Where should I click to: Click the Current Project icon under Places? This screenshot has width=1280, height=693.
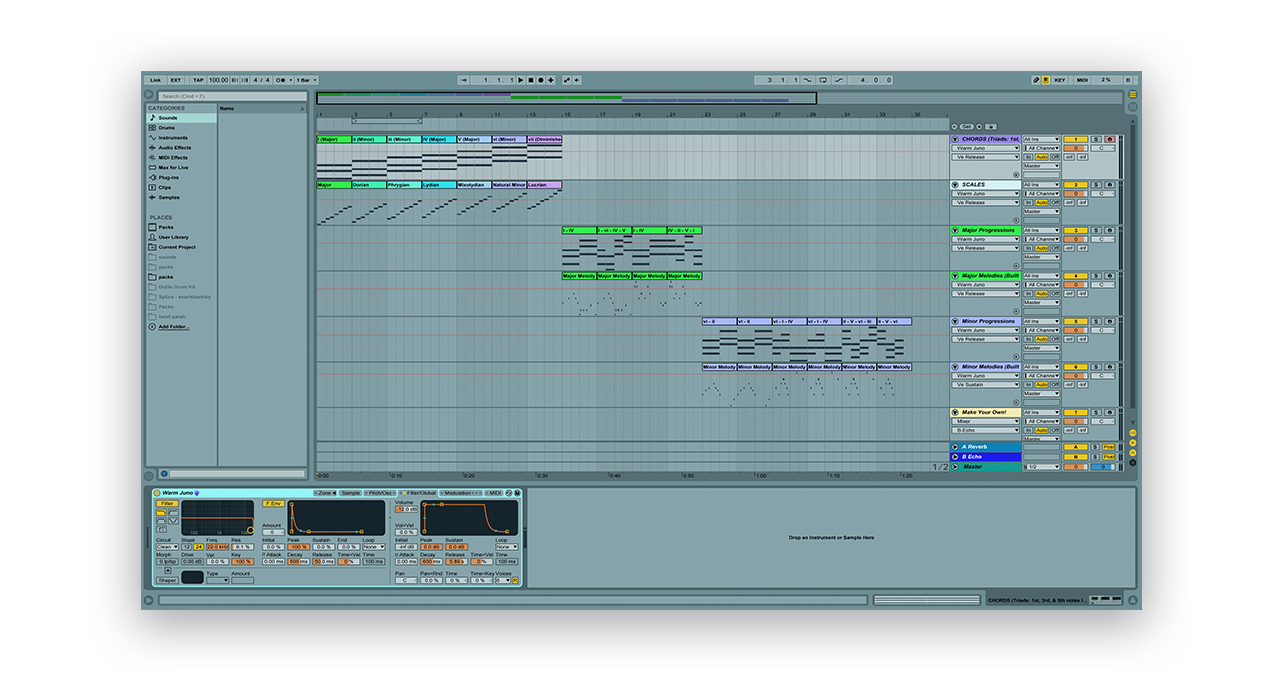(x=152, y=247)
